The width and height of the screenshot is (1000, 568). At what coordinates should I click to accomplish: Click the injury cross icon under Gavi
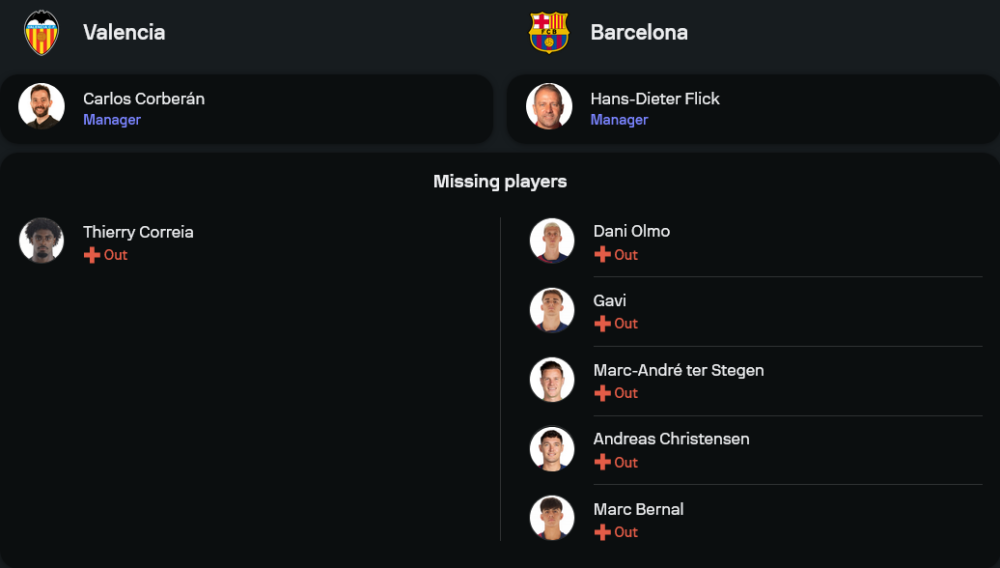[x=602, y=324]
